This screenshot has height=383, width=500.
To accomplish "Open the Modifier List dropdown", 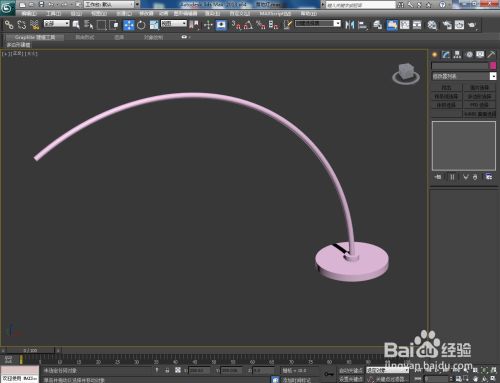I will coord(464,76).
